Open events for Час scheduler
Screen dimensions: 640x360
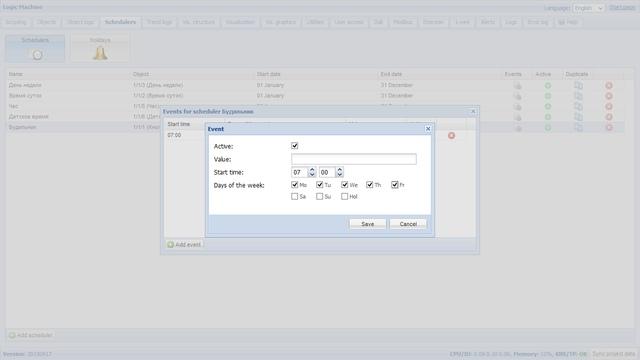coord(518,107)
